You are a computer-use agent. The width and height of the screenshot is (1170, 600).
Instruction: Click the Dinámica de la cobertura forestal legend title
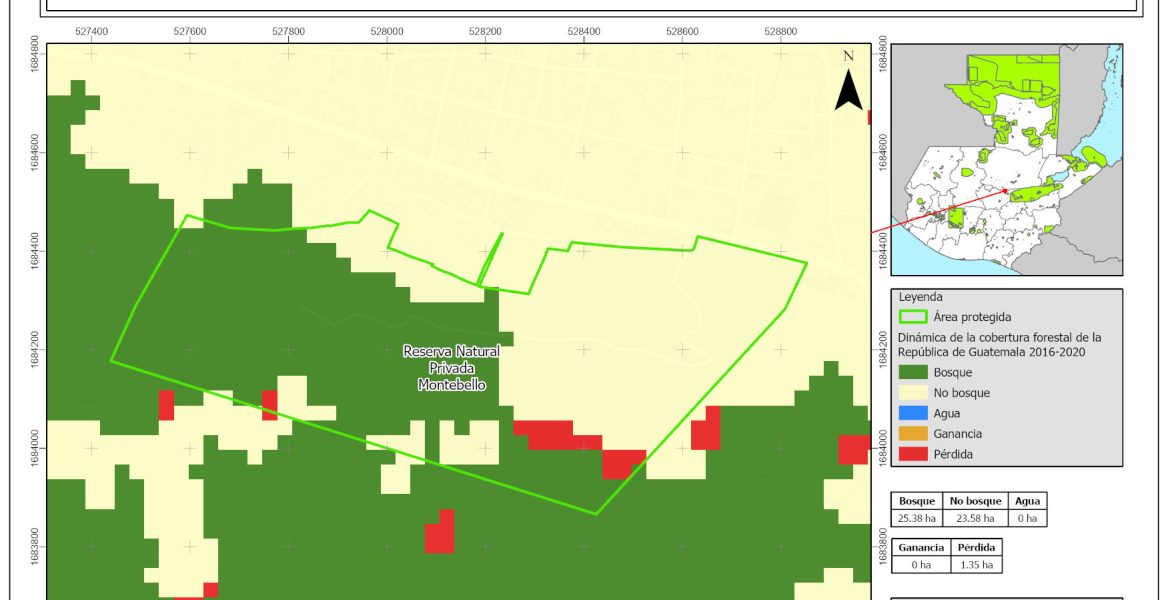tap(998, 344)
